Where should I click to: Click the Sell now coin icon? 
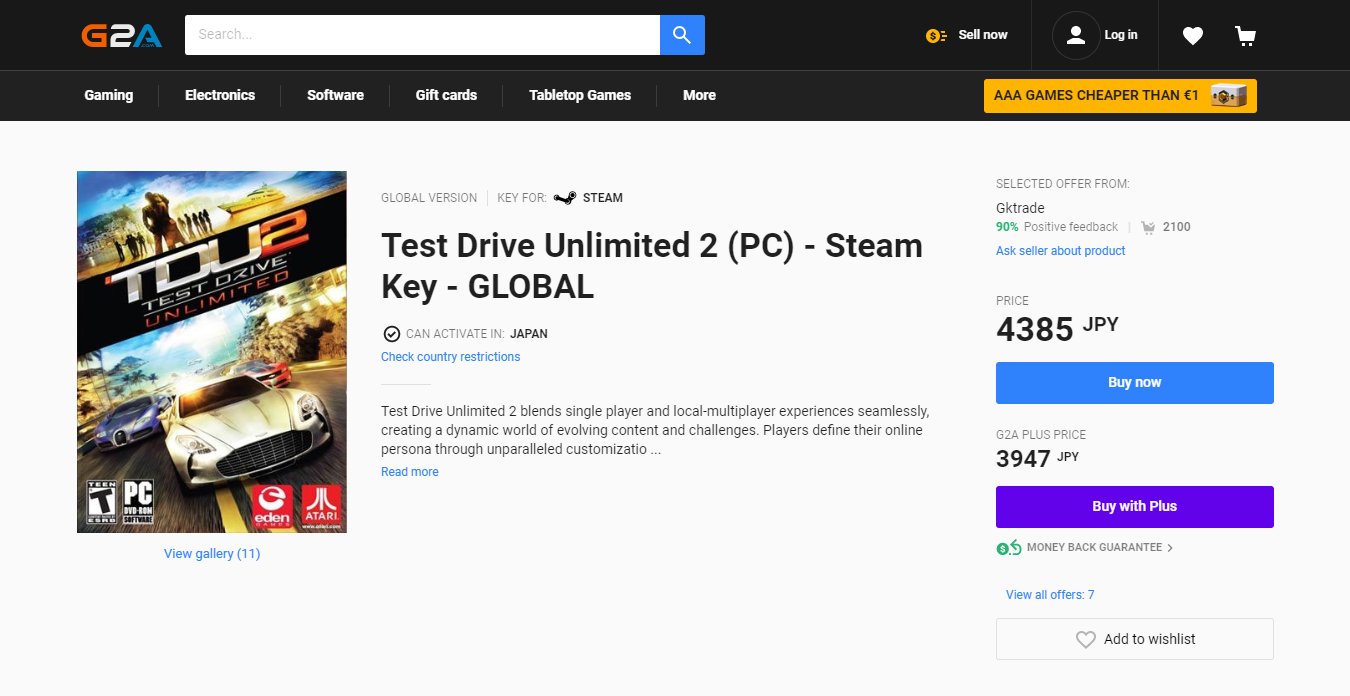tap(936, 36)
